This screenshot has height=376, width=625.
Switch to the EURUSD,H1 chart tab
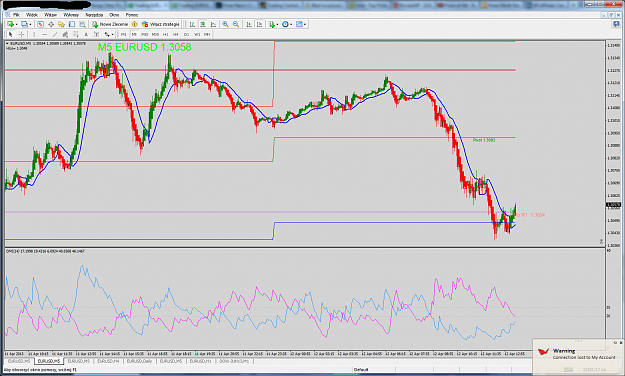coord(200,361)
